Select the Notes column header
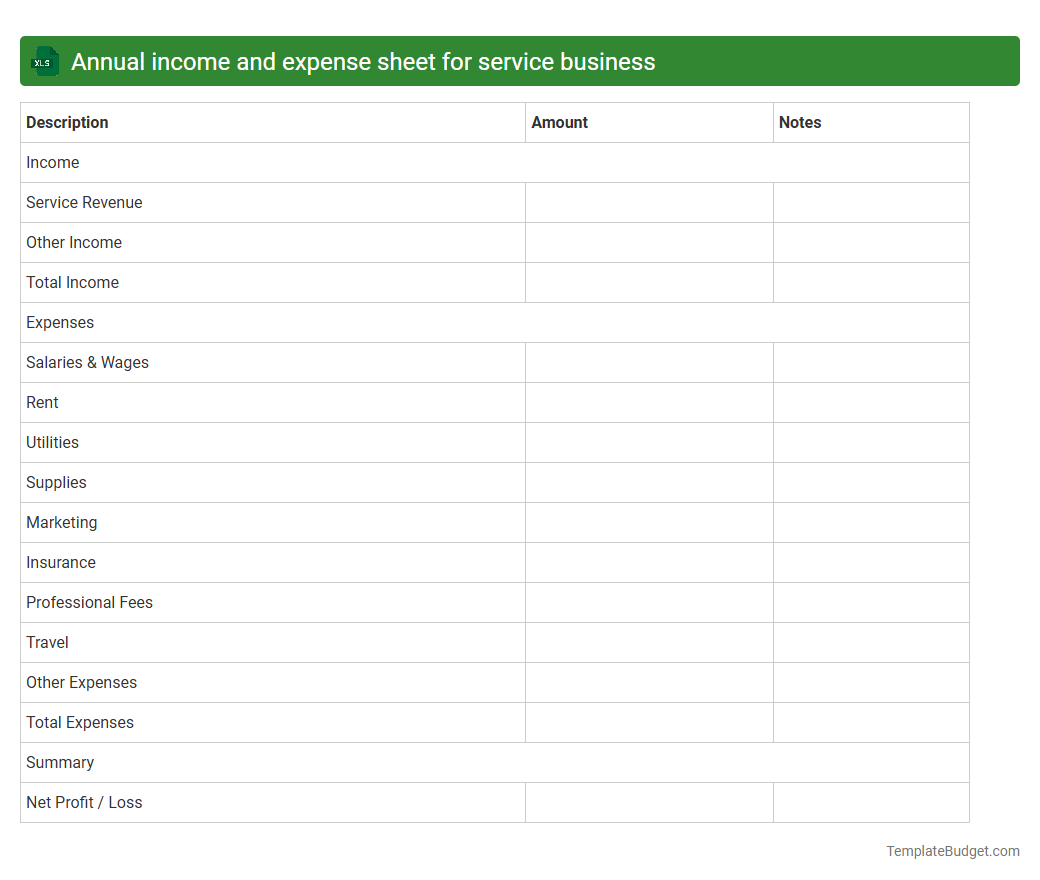1040x880 pixels. point(800,122)
